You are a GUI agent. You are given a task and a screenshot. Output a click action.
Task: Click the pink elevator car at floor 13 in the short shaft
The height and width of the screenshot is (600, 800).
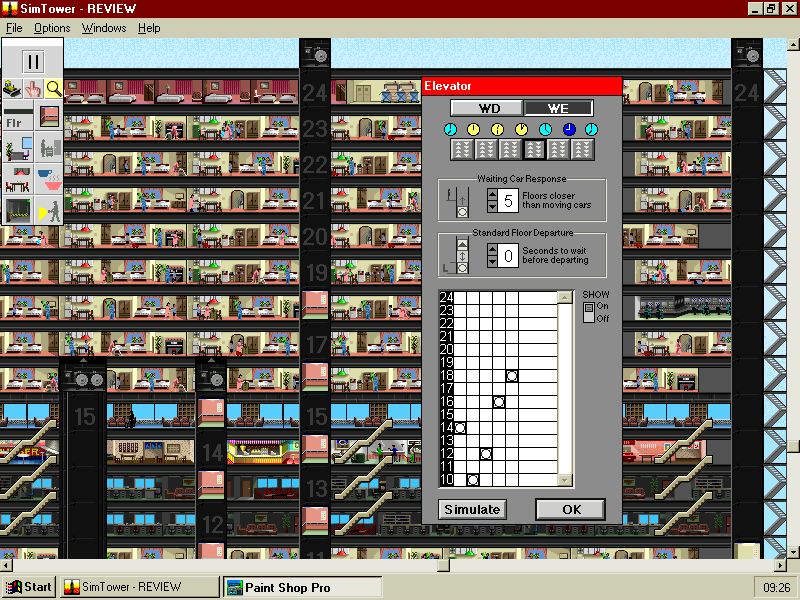pos(211,485)
